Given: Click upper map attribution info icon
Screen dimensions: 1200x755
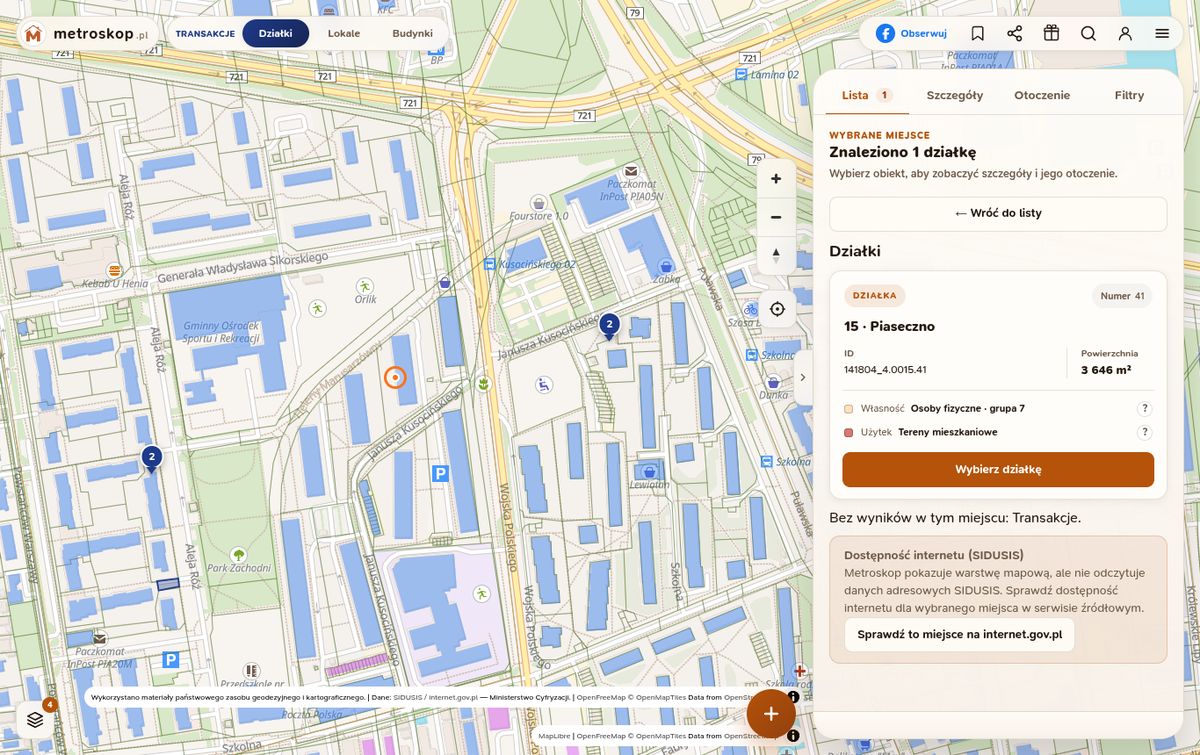Looking at the screenshot, I should (792, 696).
